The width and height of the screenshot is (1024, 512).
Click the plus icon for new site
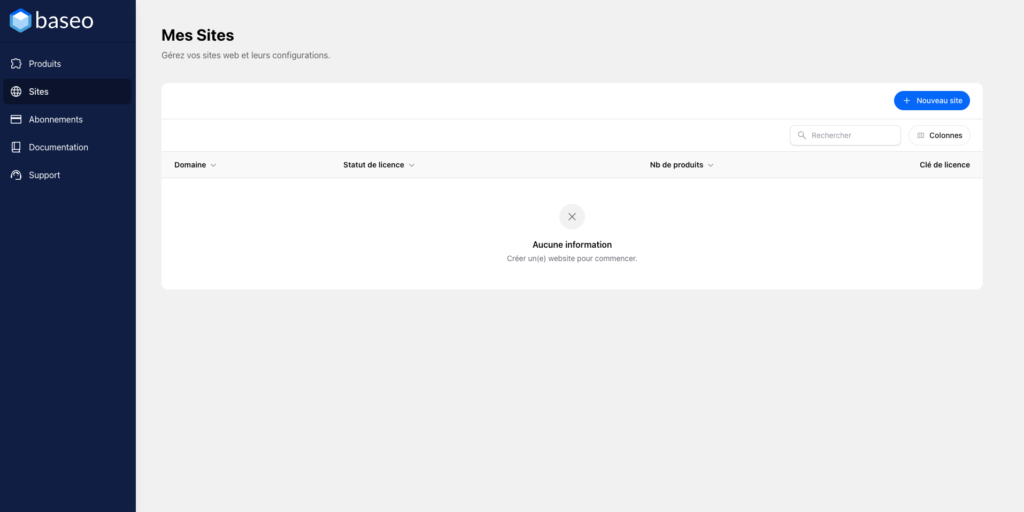pos(907,101)
